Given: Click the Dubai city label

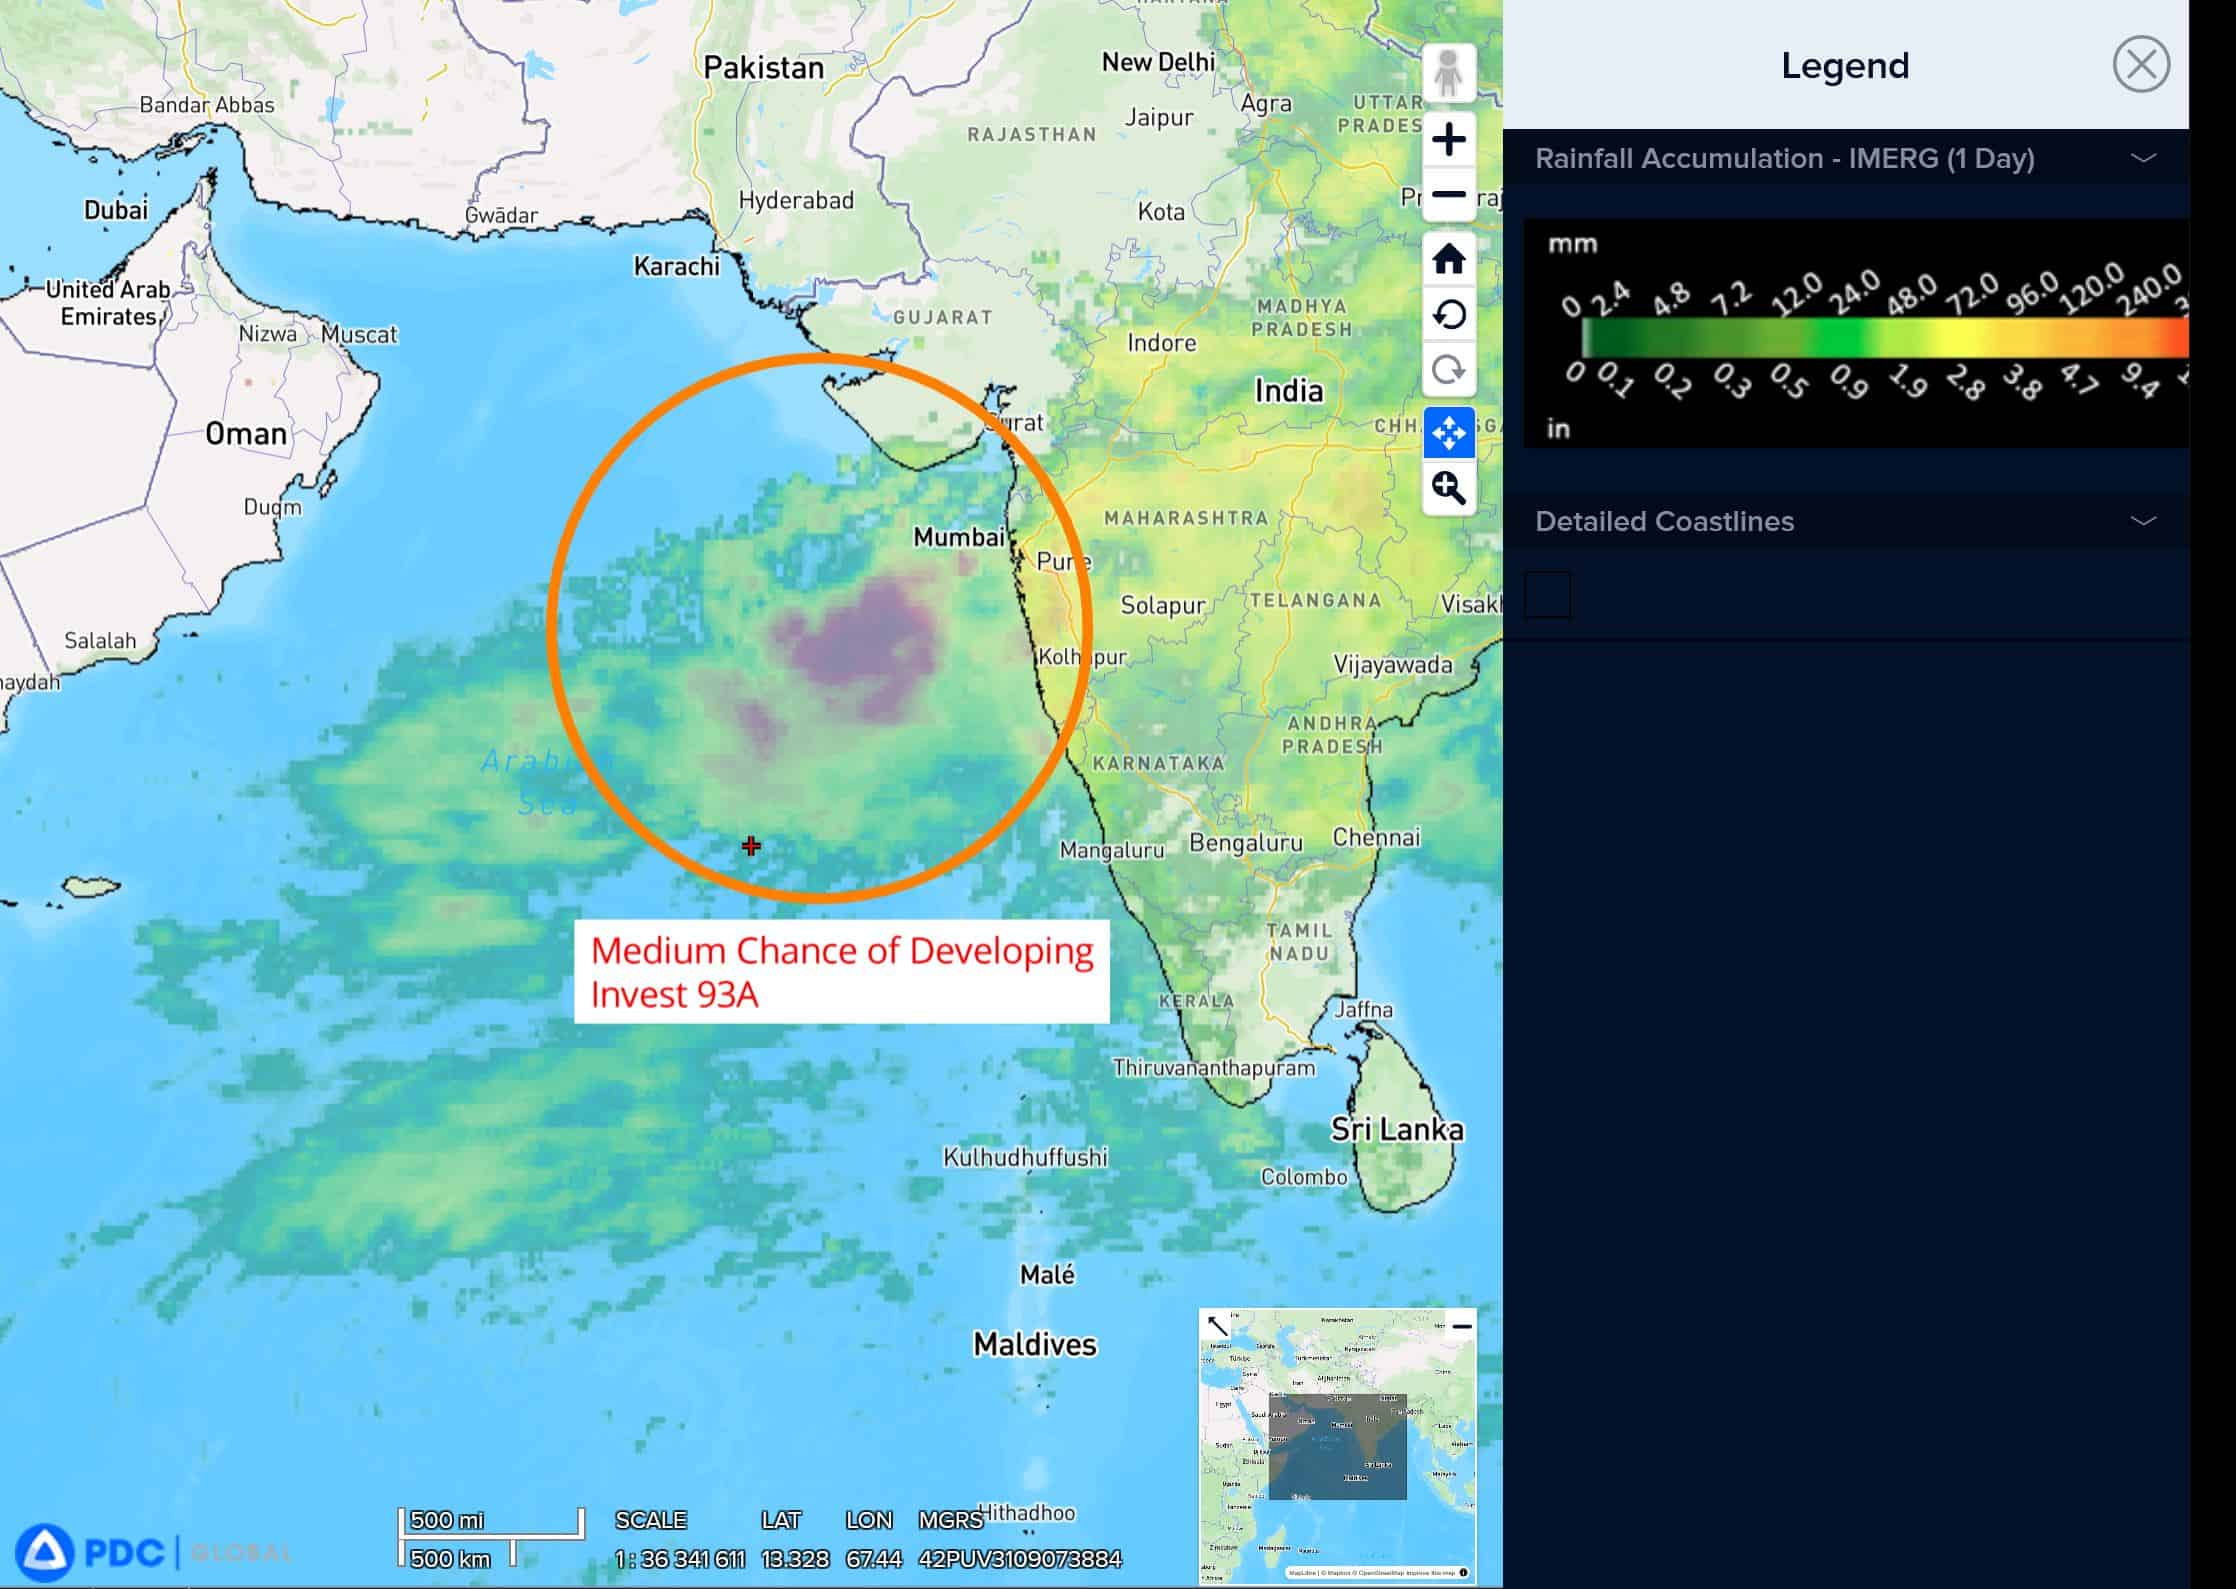Looking at the screenshot, I should 116,210.
